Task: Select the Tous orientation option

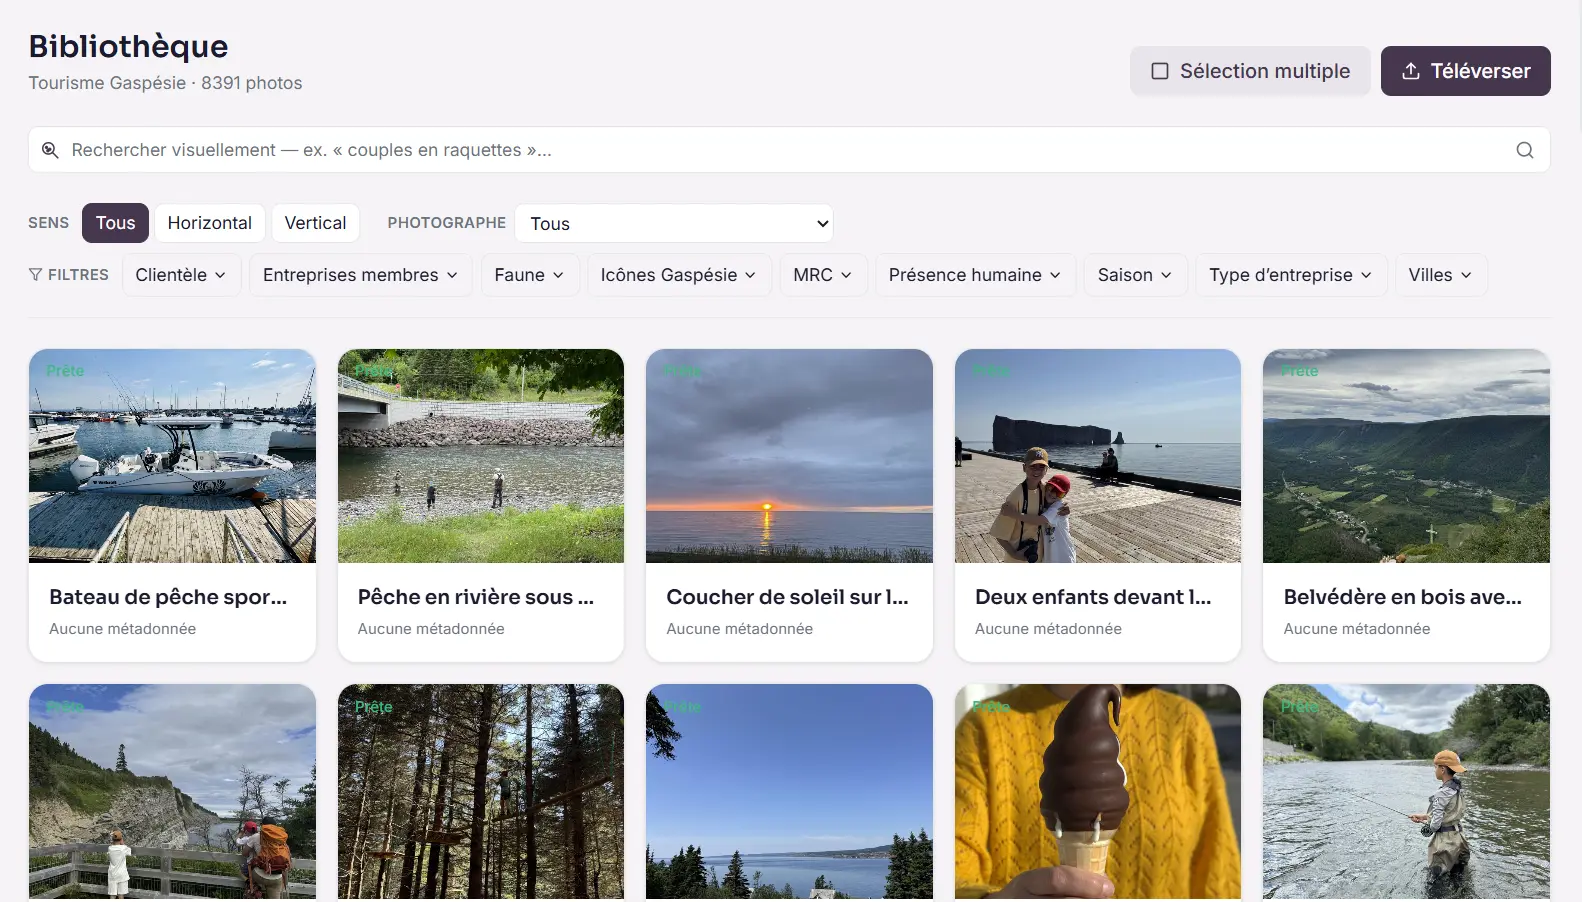Action: 115,223
